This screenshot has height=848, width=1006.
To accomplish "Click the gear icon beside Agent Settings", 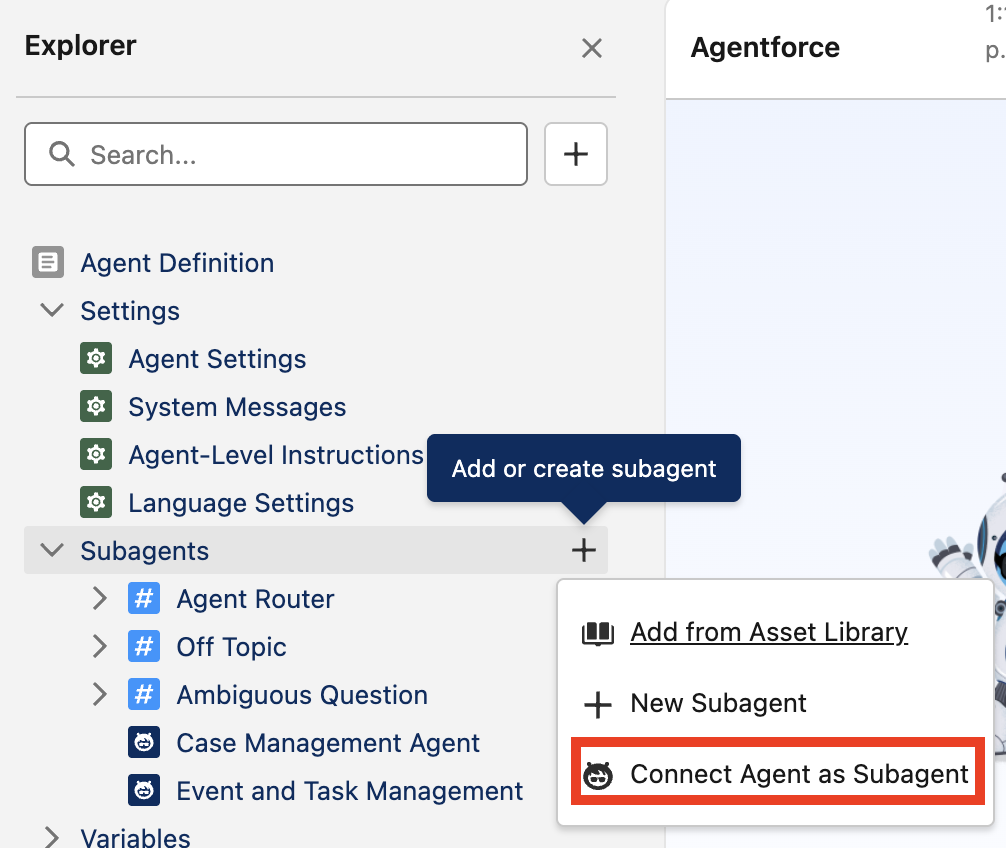I will [96, 358].
